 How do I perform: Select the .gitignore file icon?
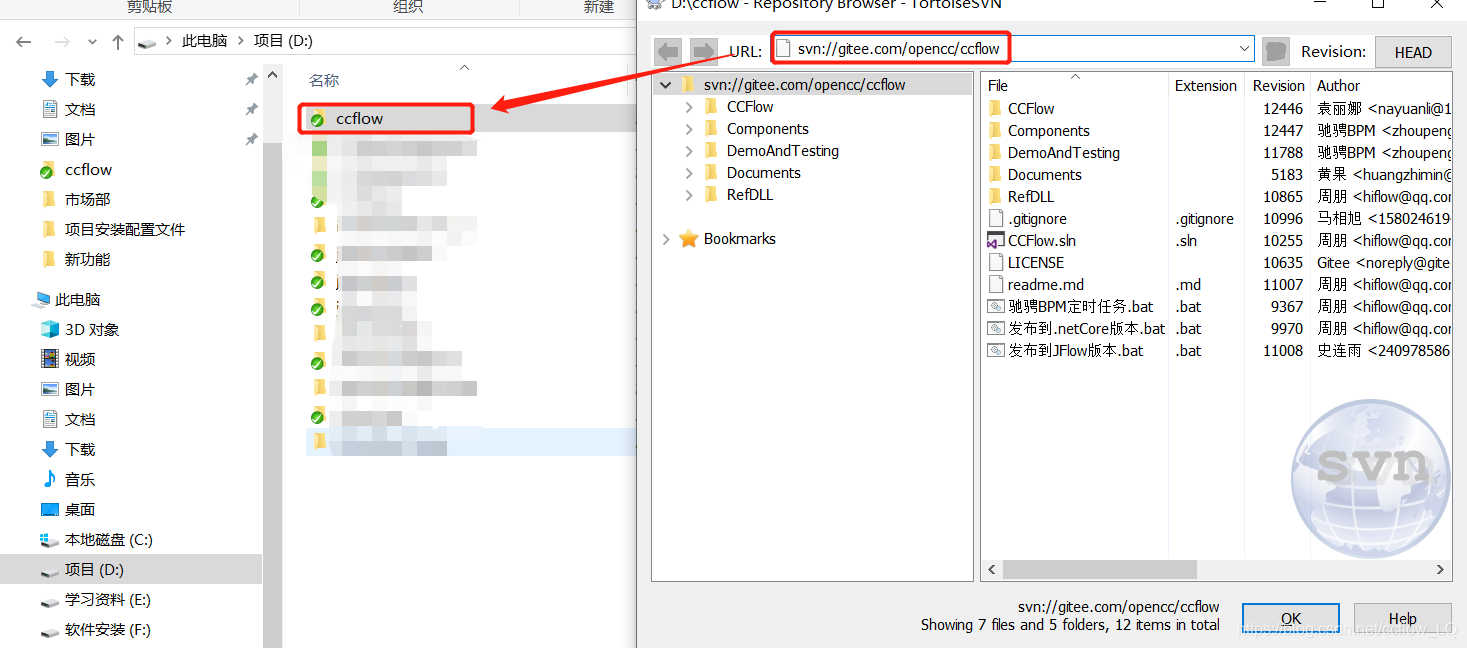995,219
